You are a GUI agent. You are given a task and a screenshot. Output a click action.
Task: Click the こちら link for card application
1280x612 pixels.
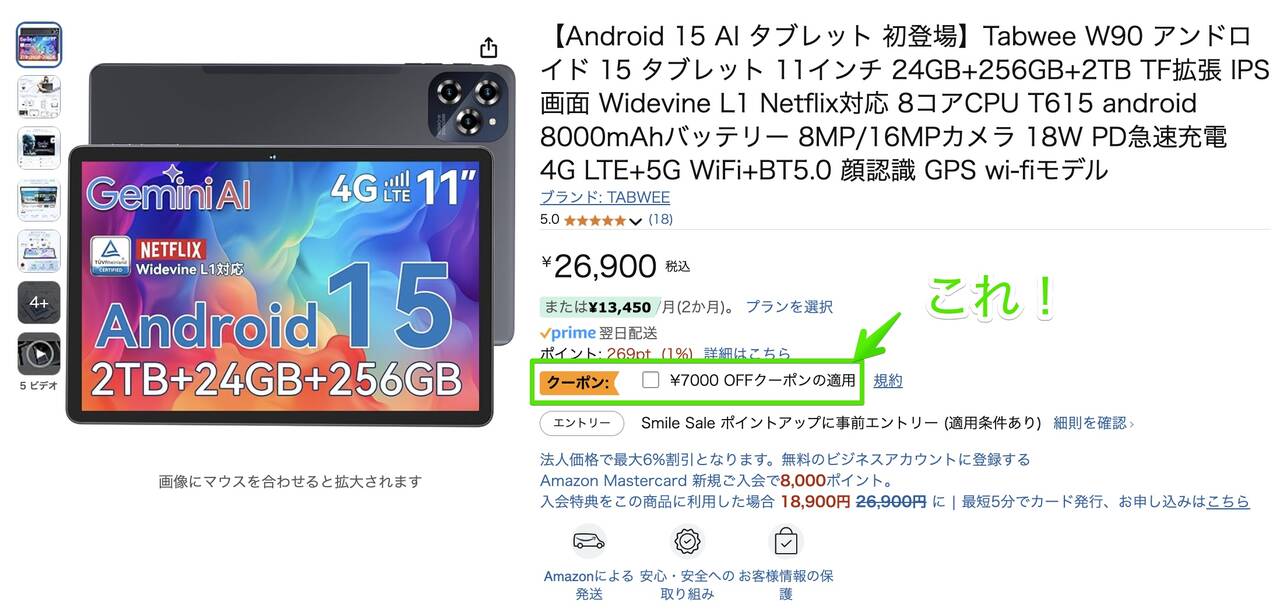(1228, 501)
